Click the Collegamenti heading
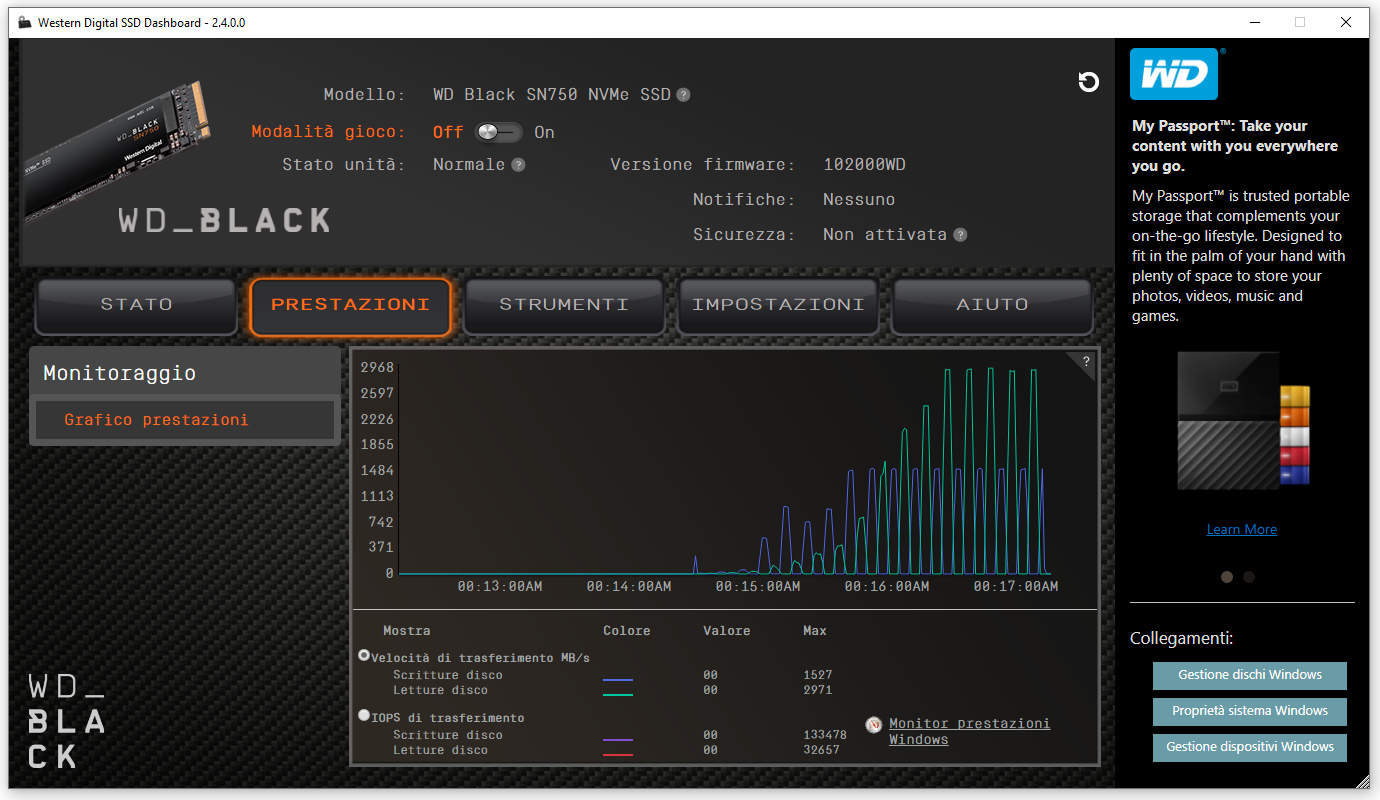 point(1181,638)
